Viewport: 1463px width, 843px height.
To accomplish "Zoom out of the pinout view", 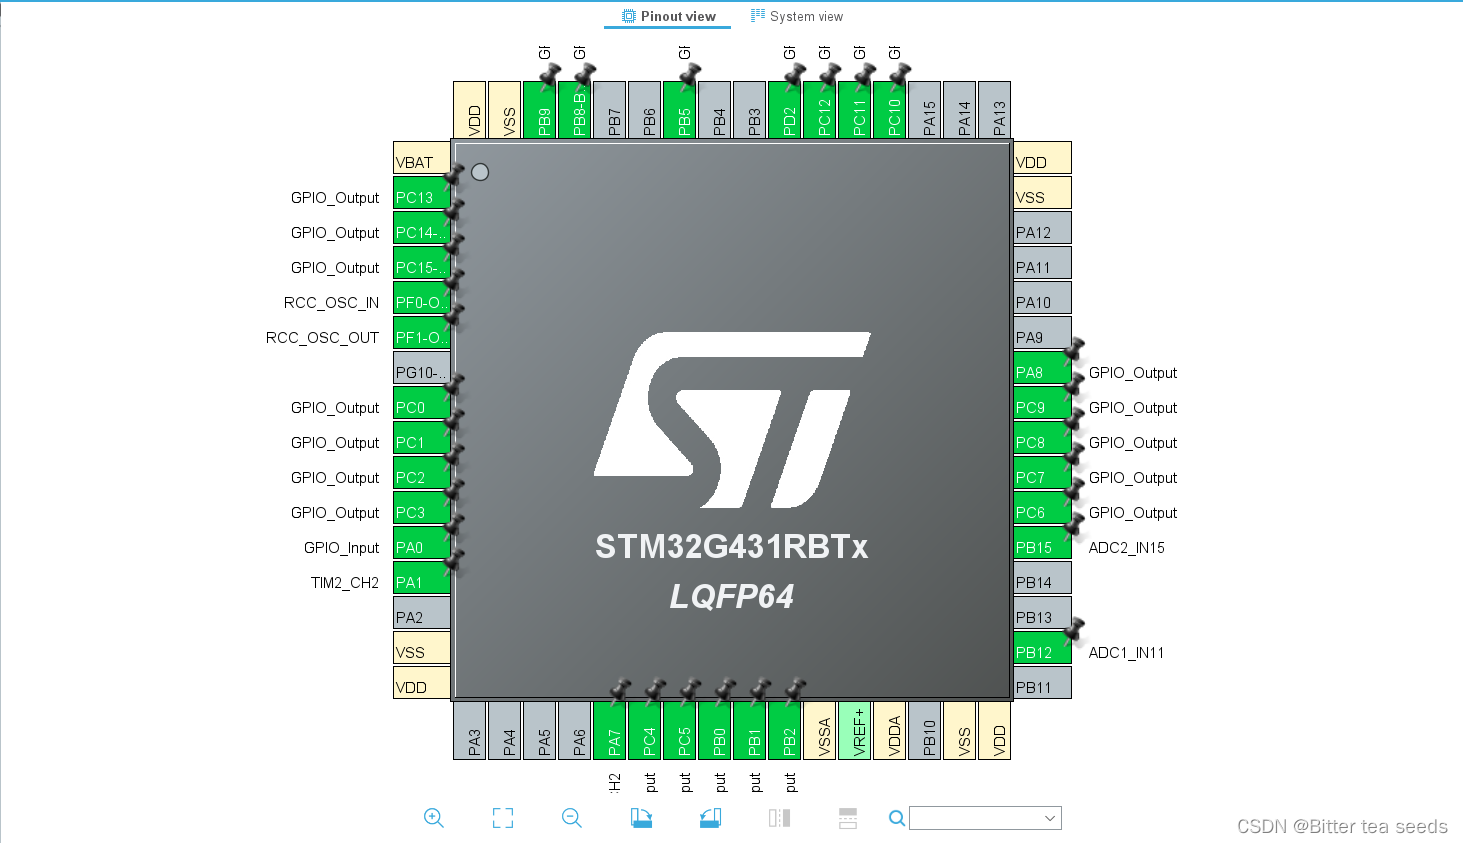I will [x=572, y=818].
